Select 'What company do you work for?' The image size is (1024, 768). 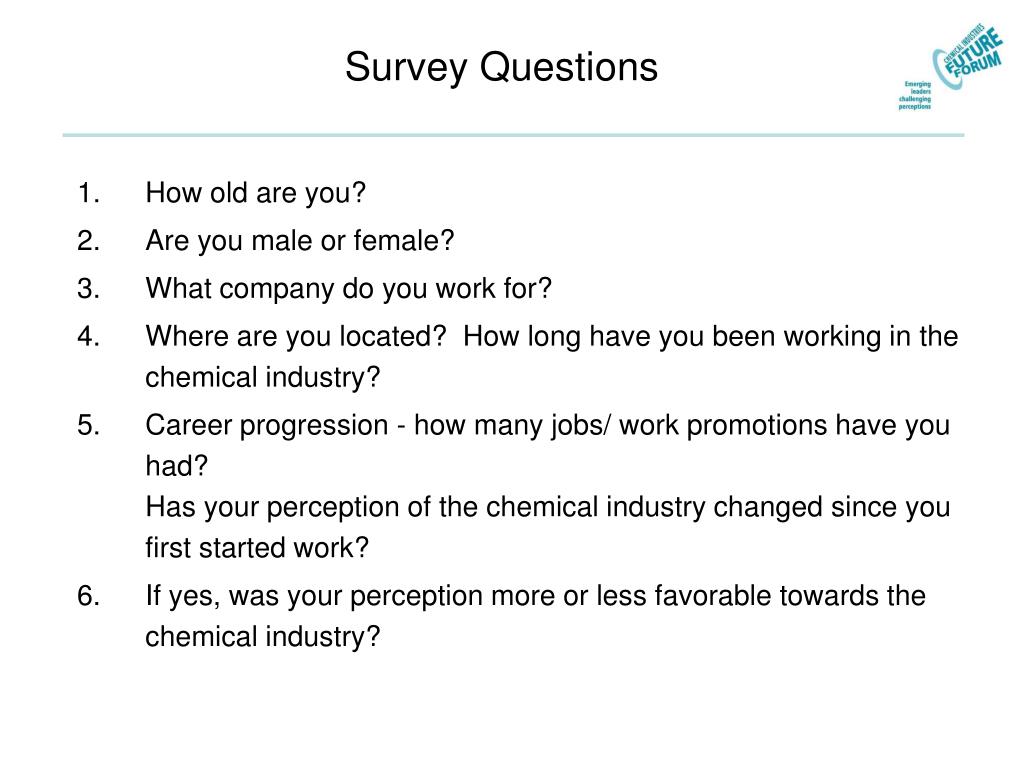pos(349,289)
